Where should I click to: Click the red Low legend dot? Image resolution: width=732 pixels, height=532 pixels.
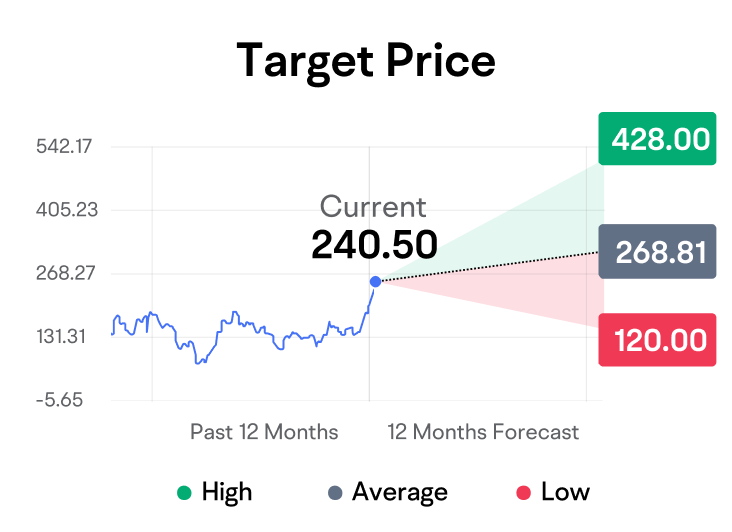tap(523, 492)
